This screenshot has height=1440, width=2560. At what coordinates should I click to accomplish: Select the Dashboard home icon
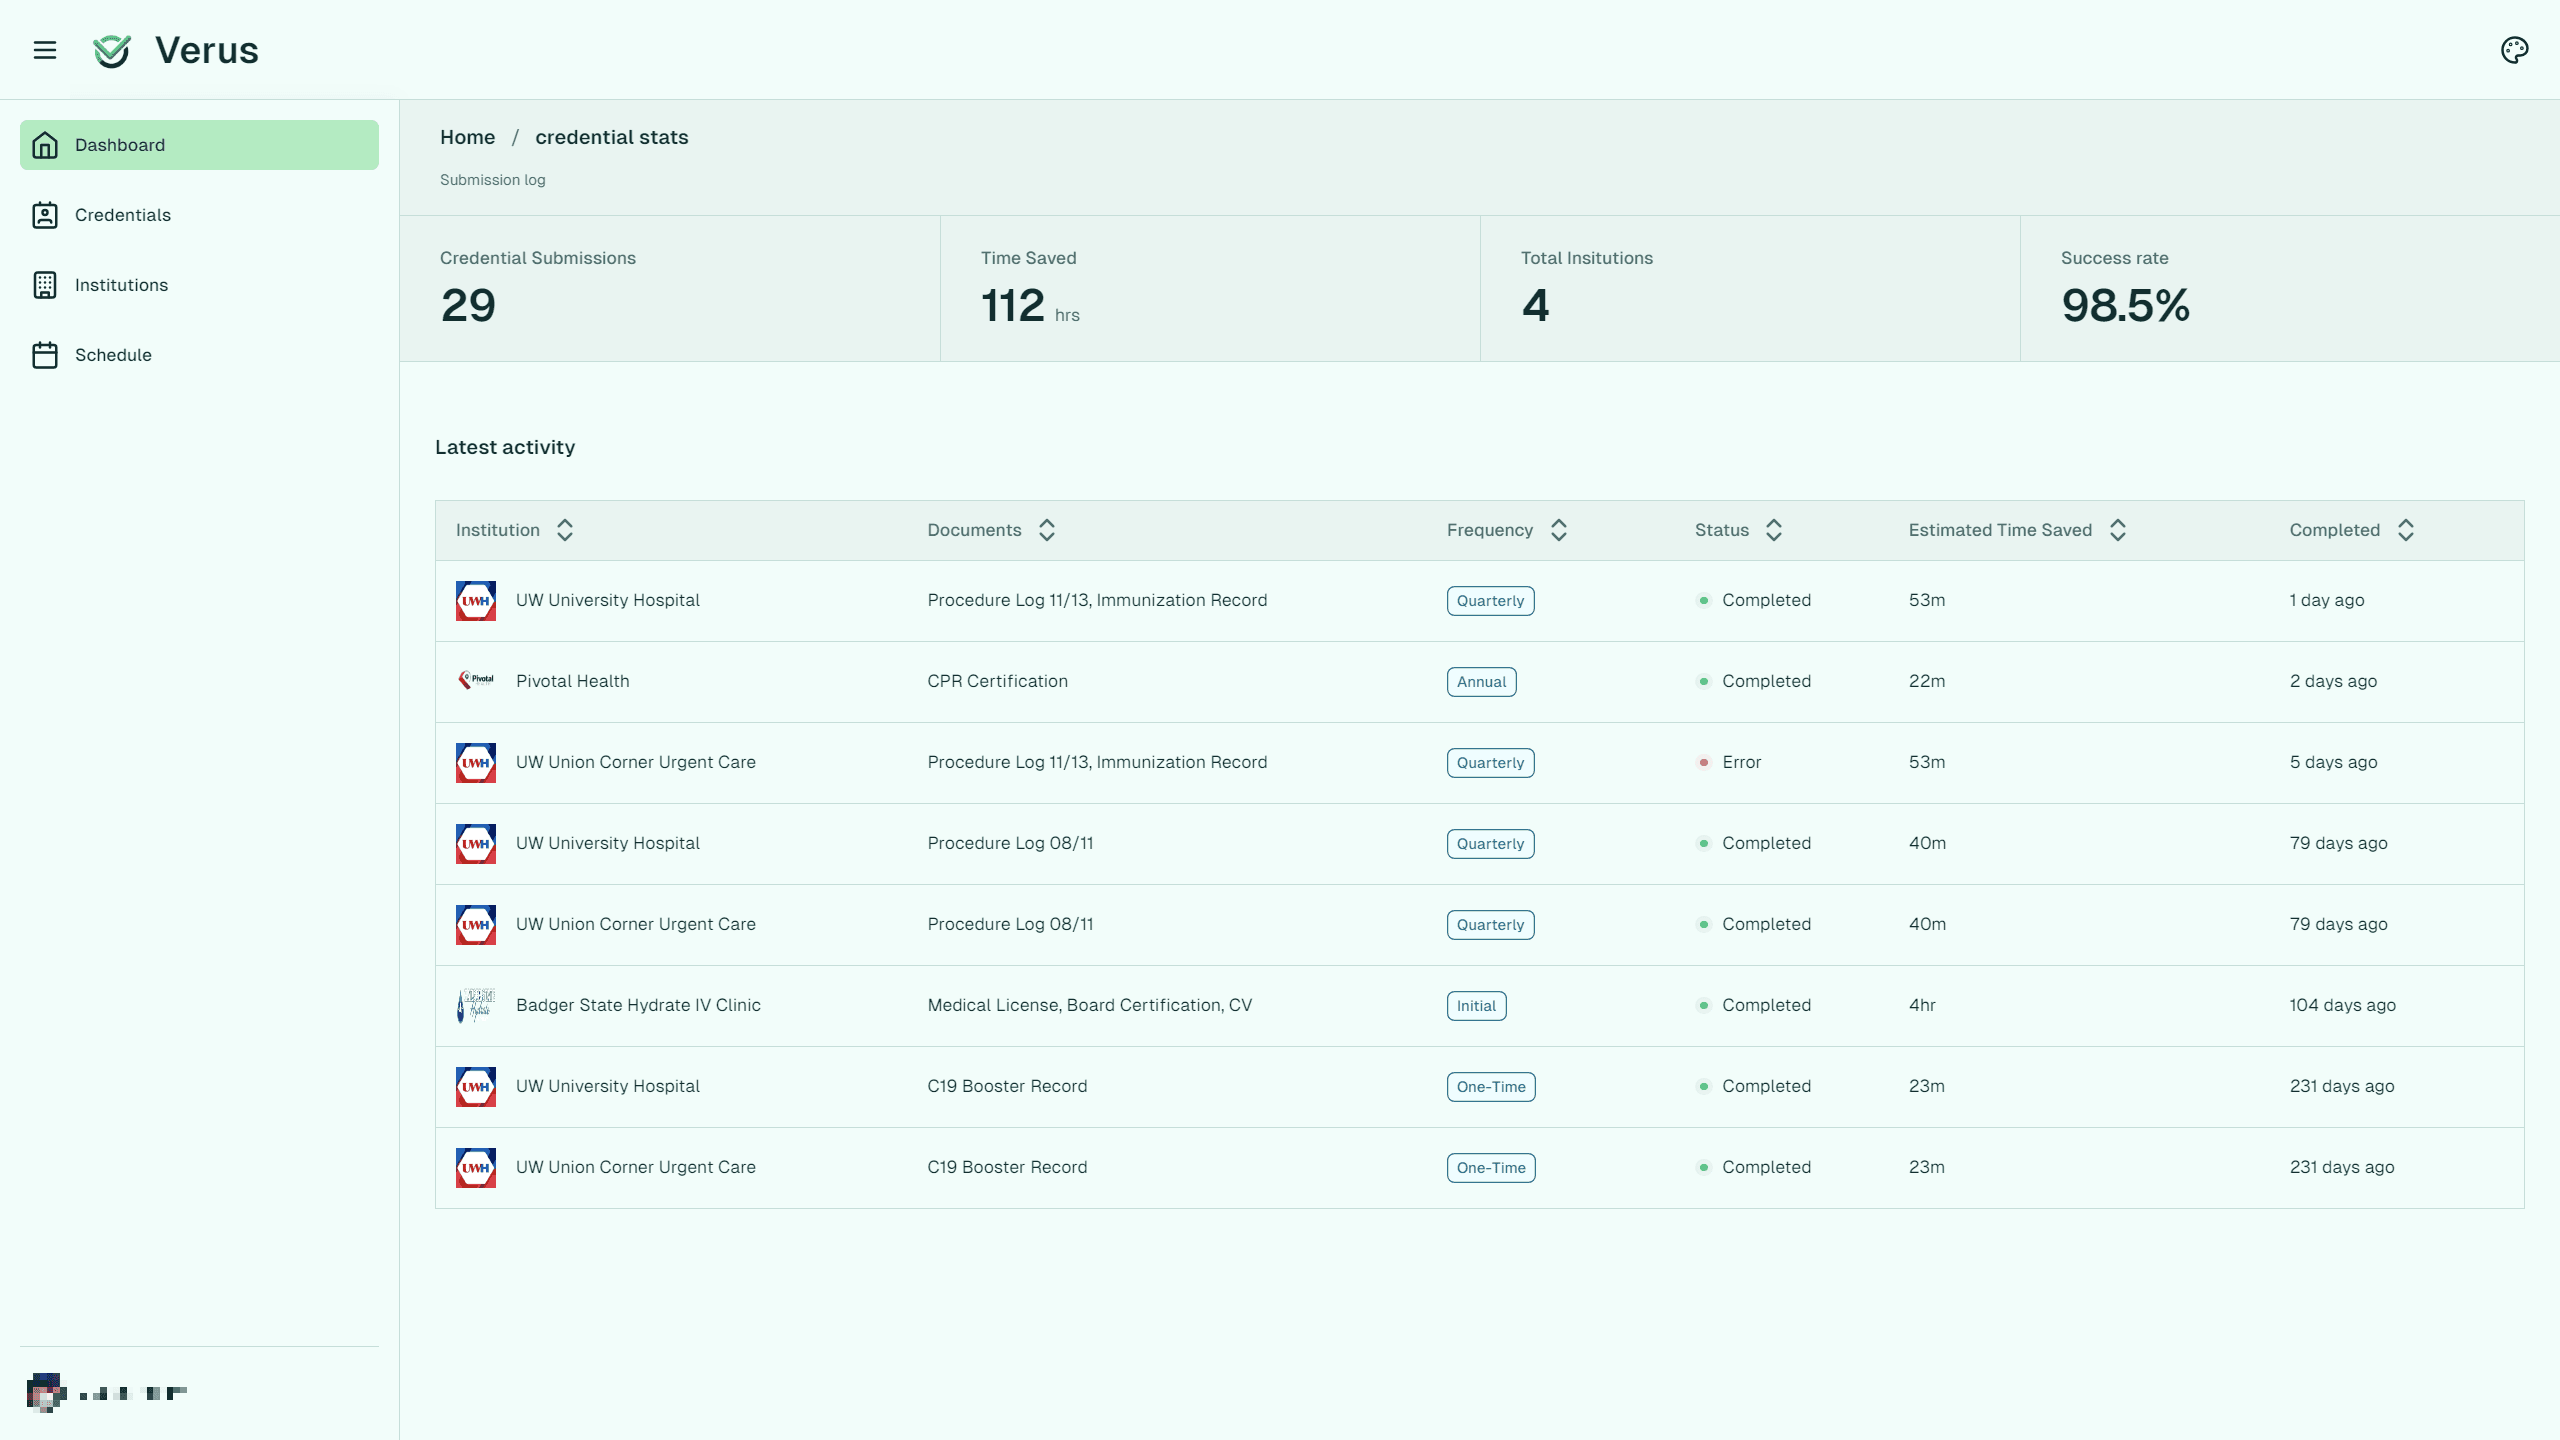[46, 144]
